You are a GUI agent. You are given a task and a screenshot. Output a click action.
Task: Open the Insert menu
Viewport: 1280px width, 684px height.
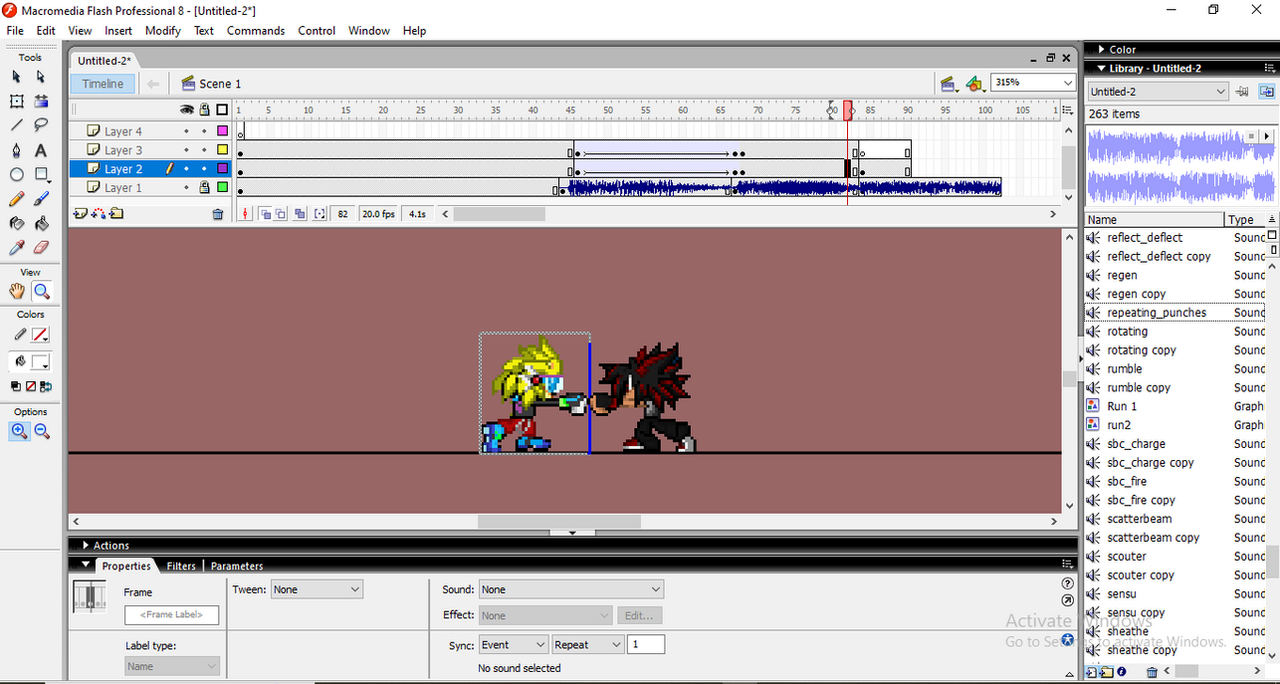tap(118, 31)
